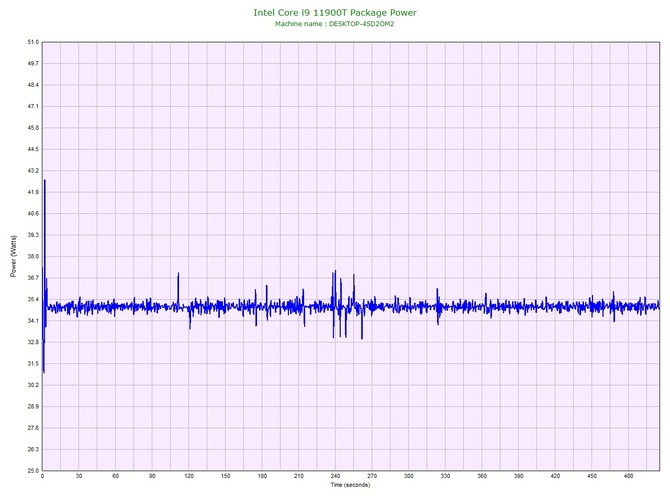Click the x-axis tick label 60
This screenshot has width=670, height=502.
point(115,476)
